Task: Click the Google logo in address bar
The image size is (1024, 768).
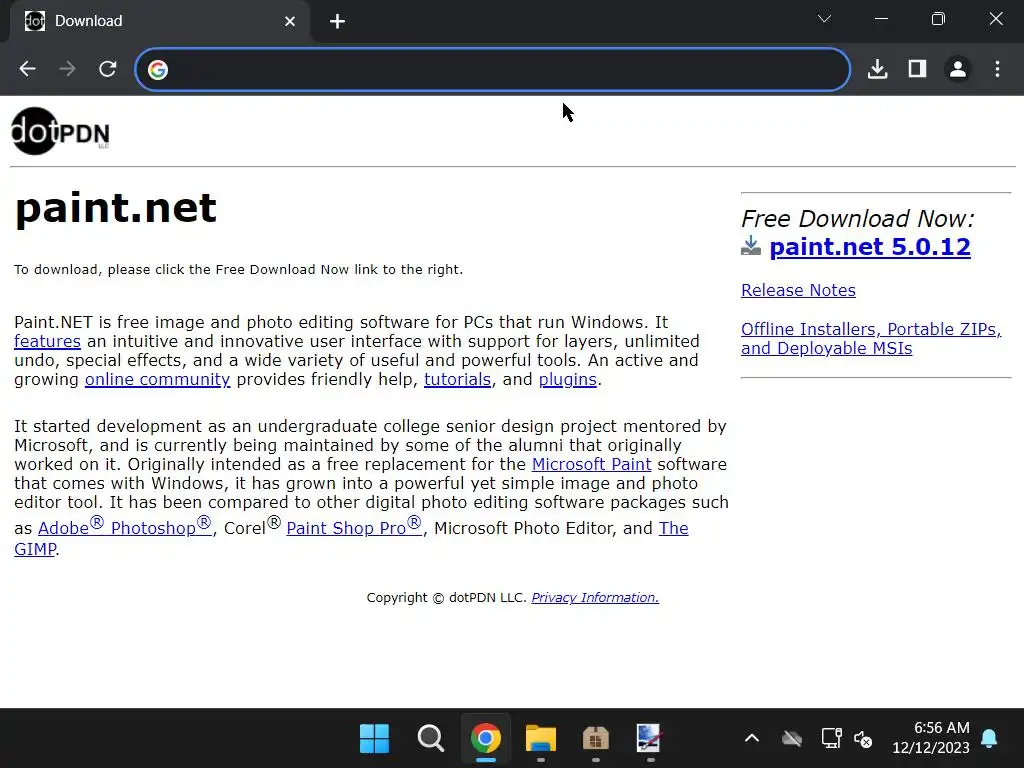Action: point(157,69)
